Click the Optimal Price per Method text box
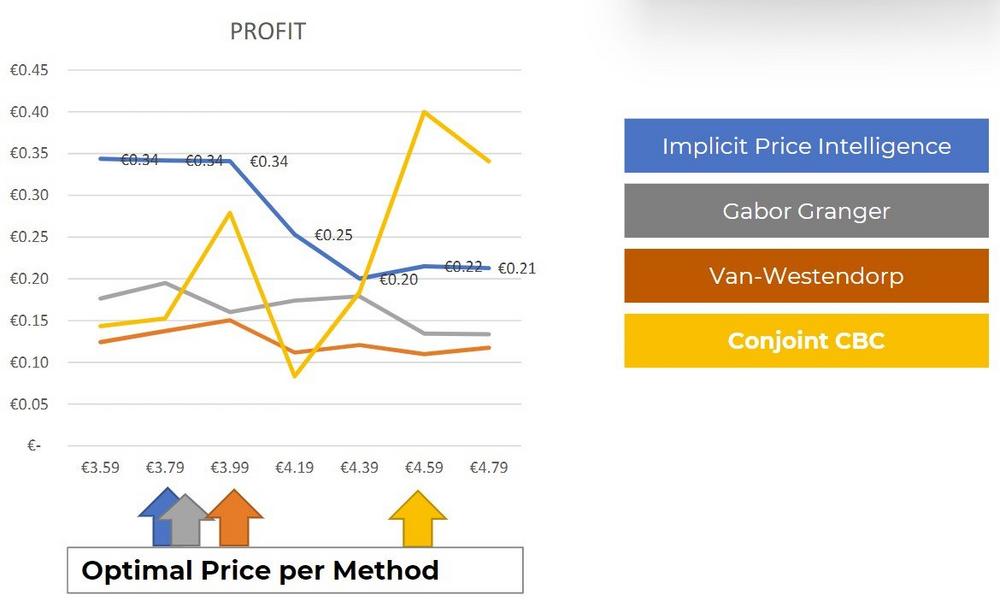Screen dimensions: 1000x601 point(295,571)
